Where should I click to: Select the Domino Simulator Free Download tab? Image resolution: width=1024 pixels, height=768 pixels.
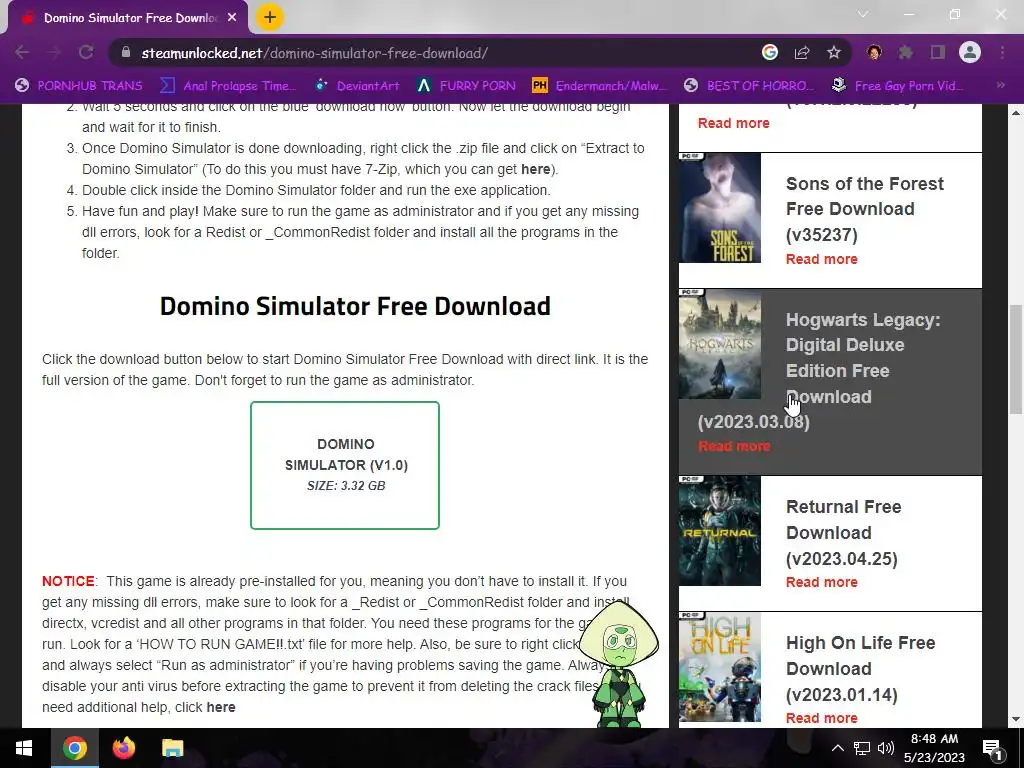(128, 18)
